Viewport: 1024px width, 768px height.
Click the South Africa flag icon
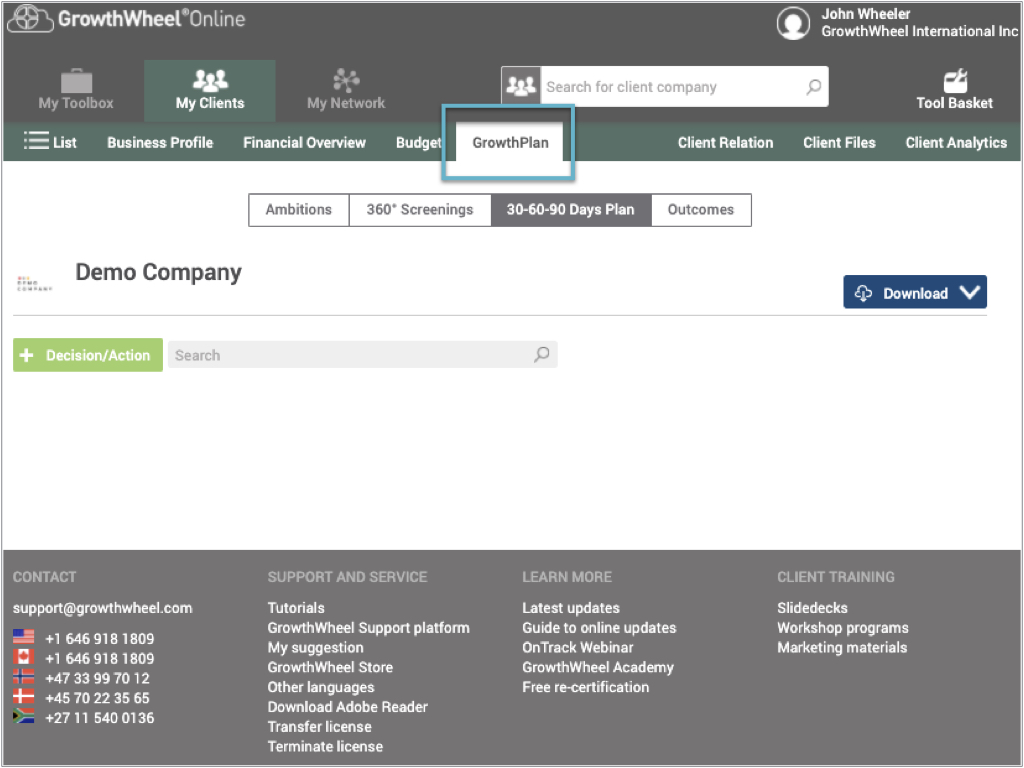coord(24,716)
